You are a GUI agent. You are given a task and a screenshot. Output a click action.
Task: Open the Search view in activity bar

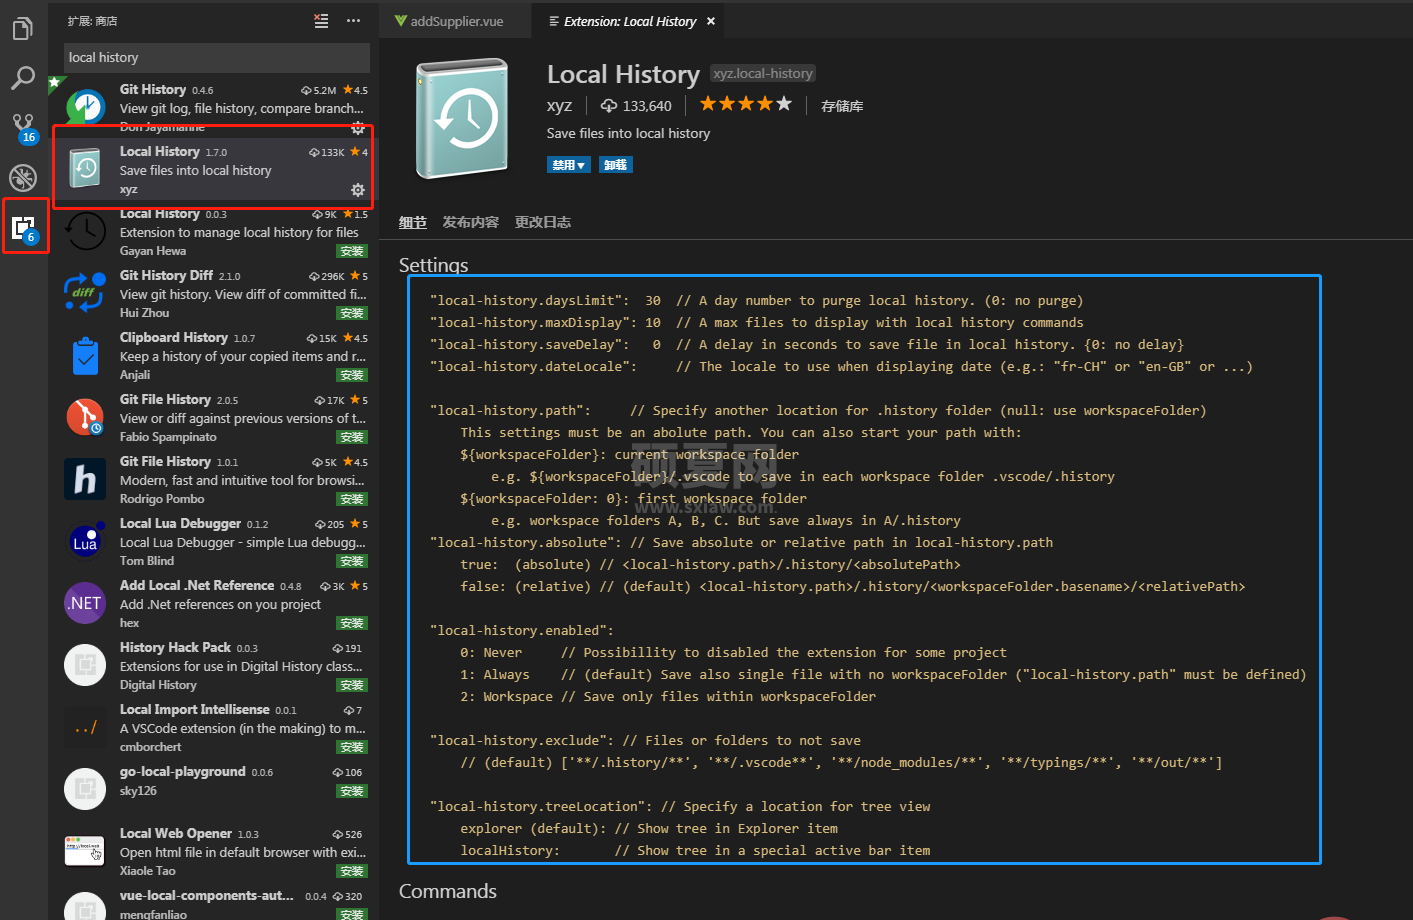[23, 78]
